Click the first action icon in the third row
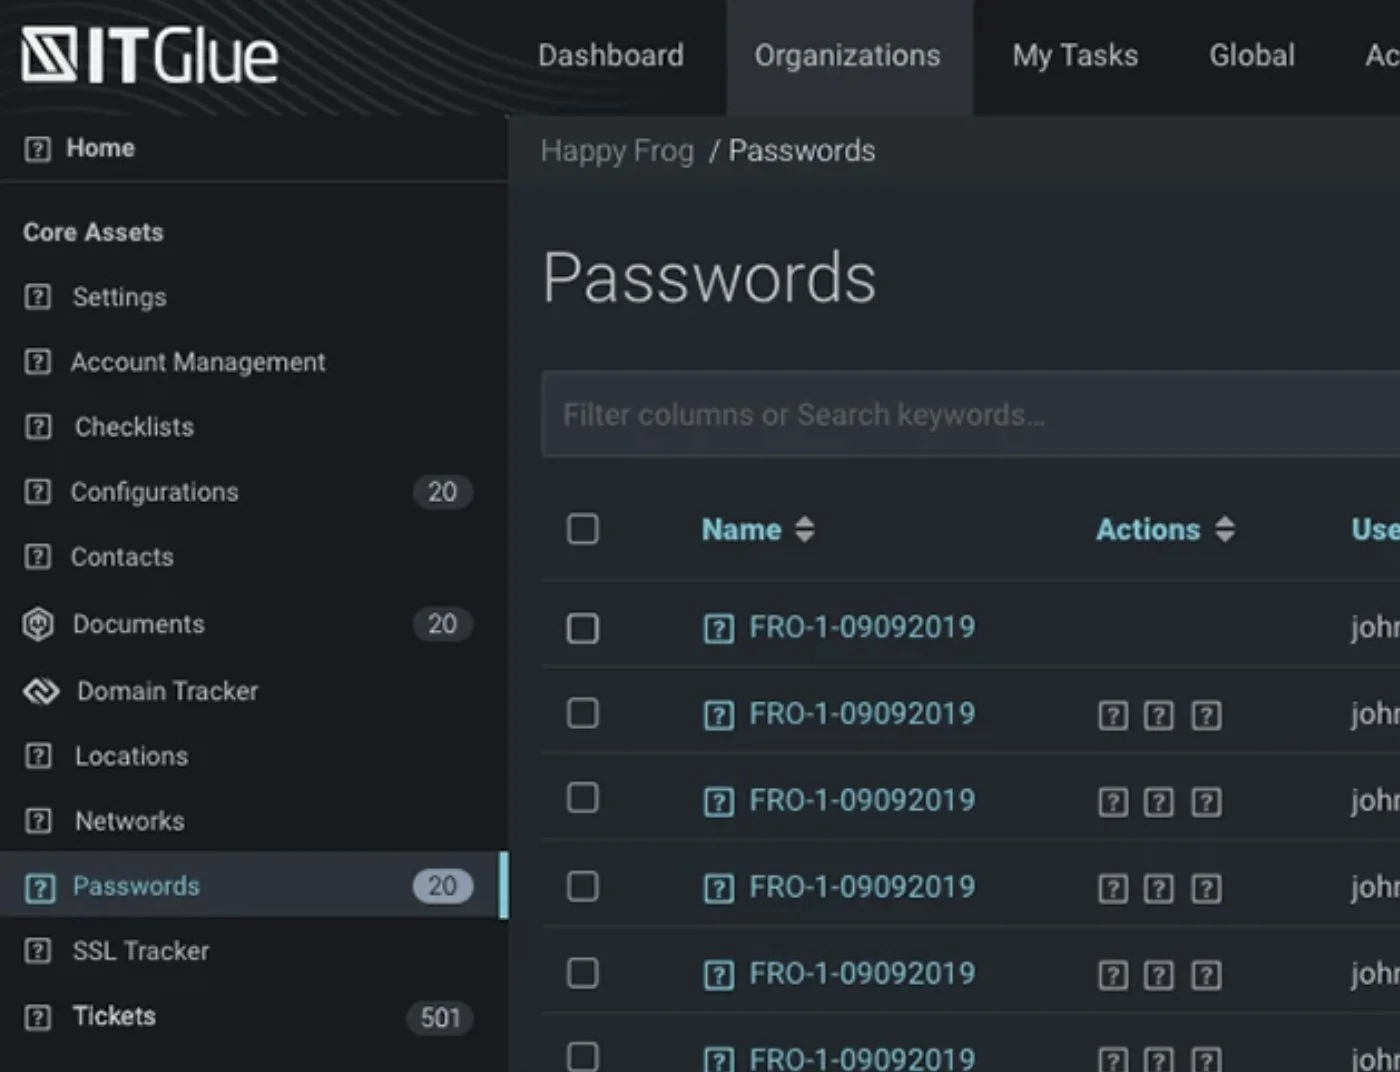The image size is (1400, 1072). coord(1113,802)
